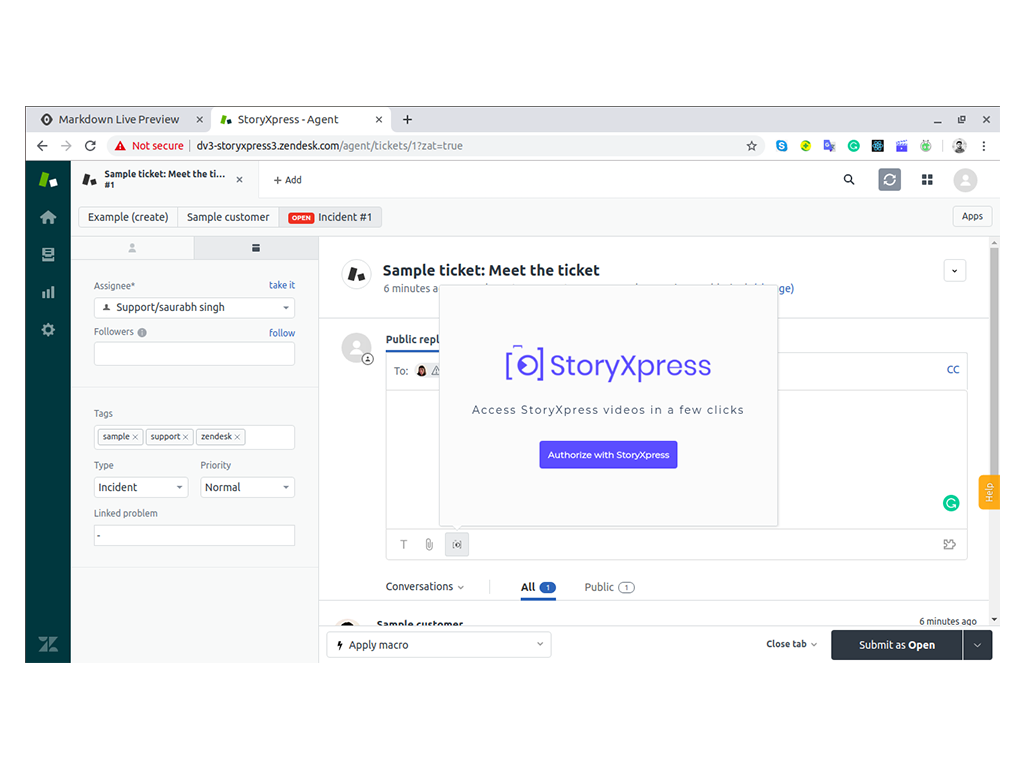Click the search magnifier icon
Screen dimensions: 1024x768
[849, 180]
